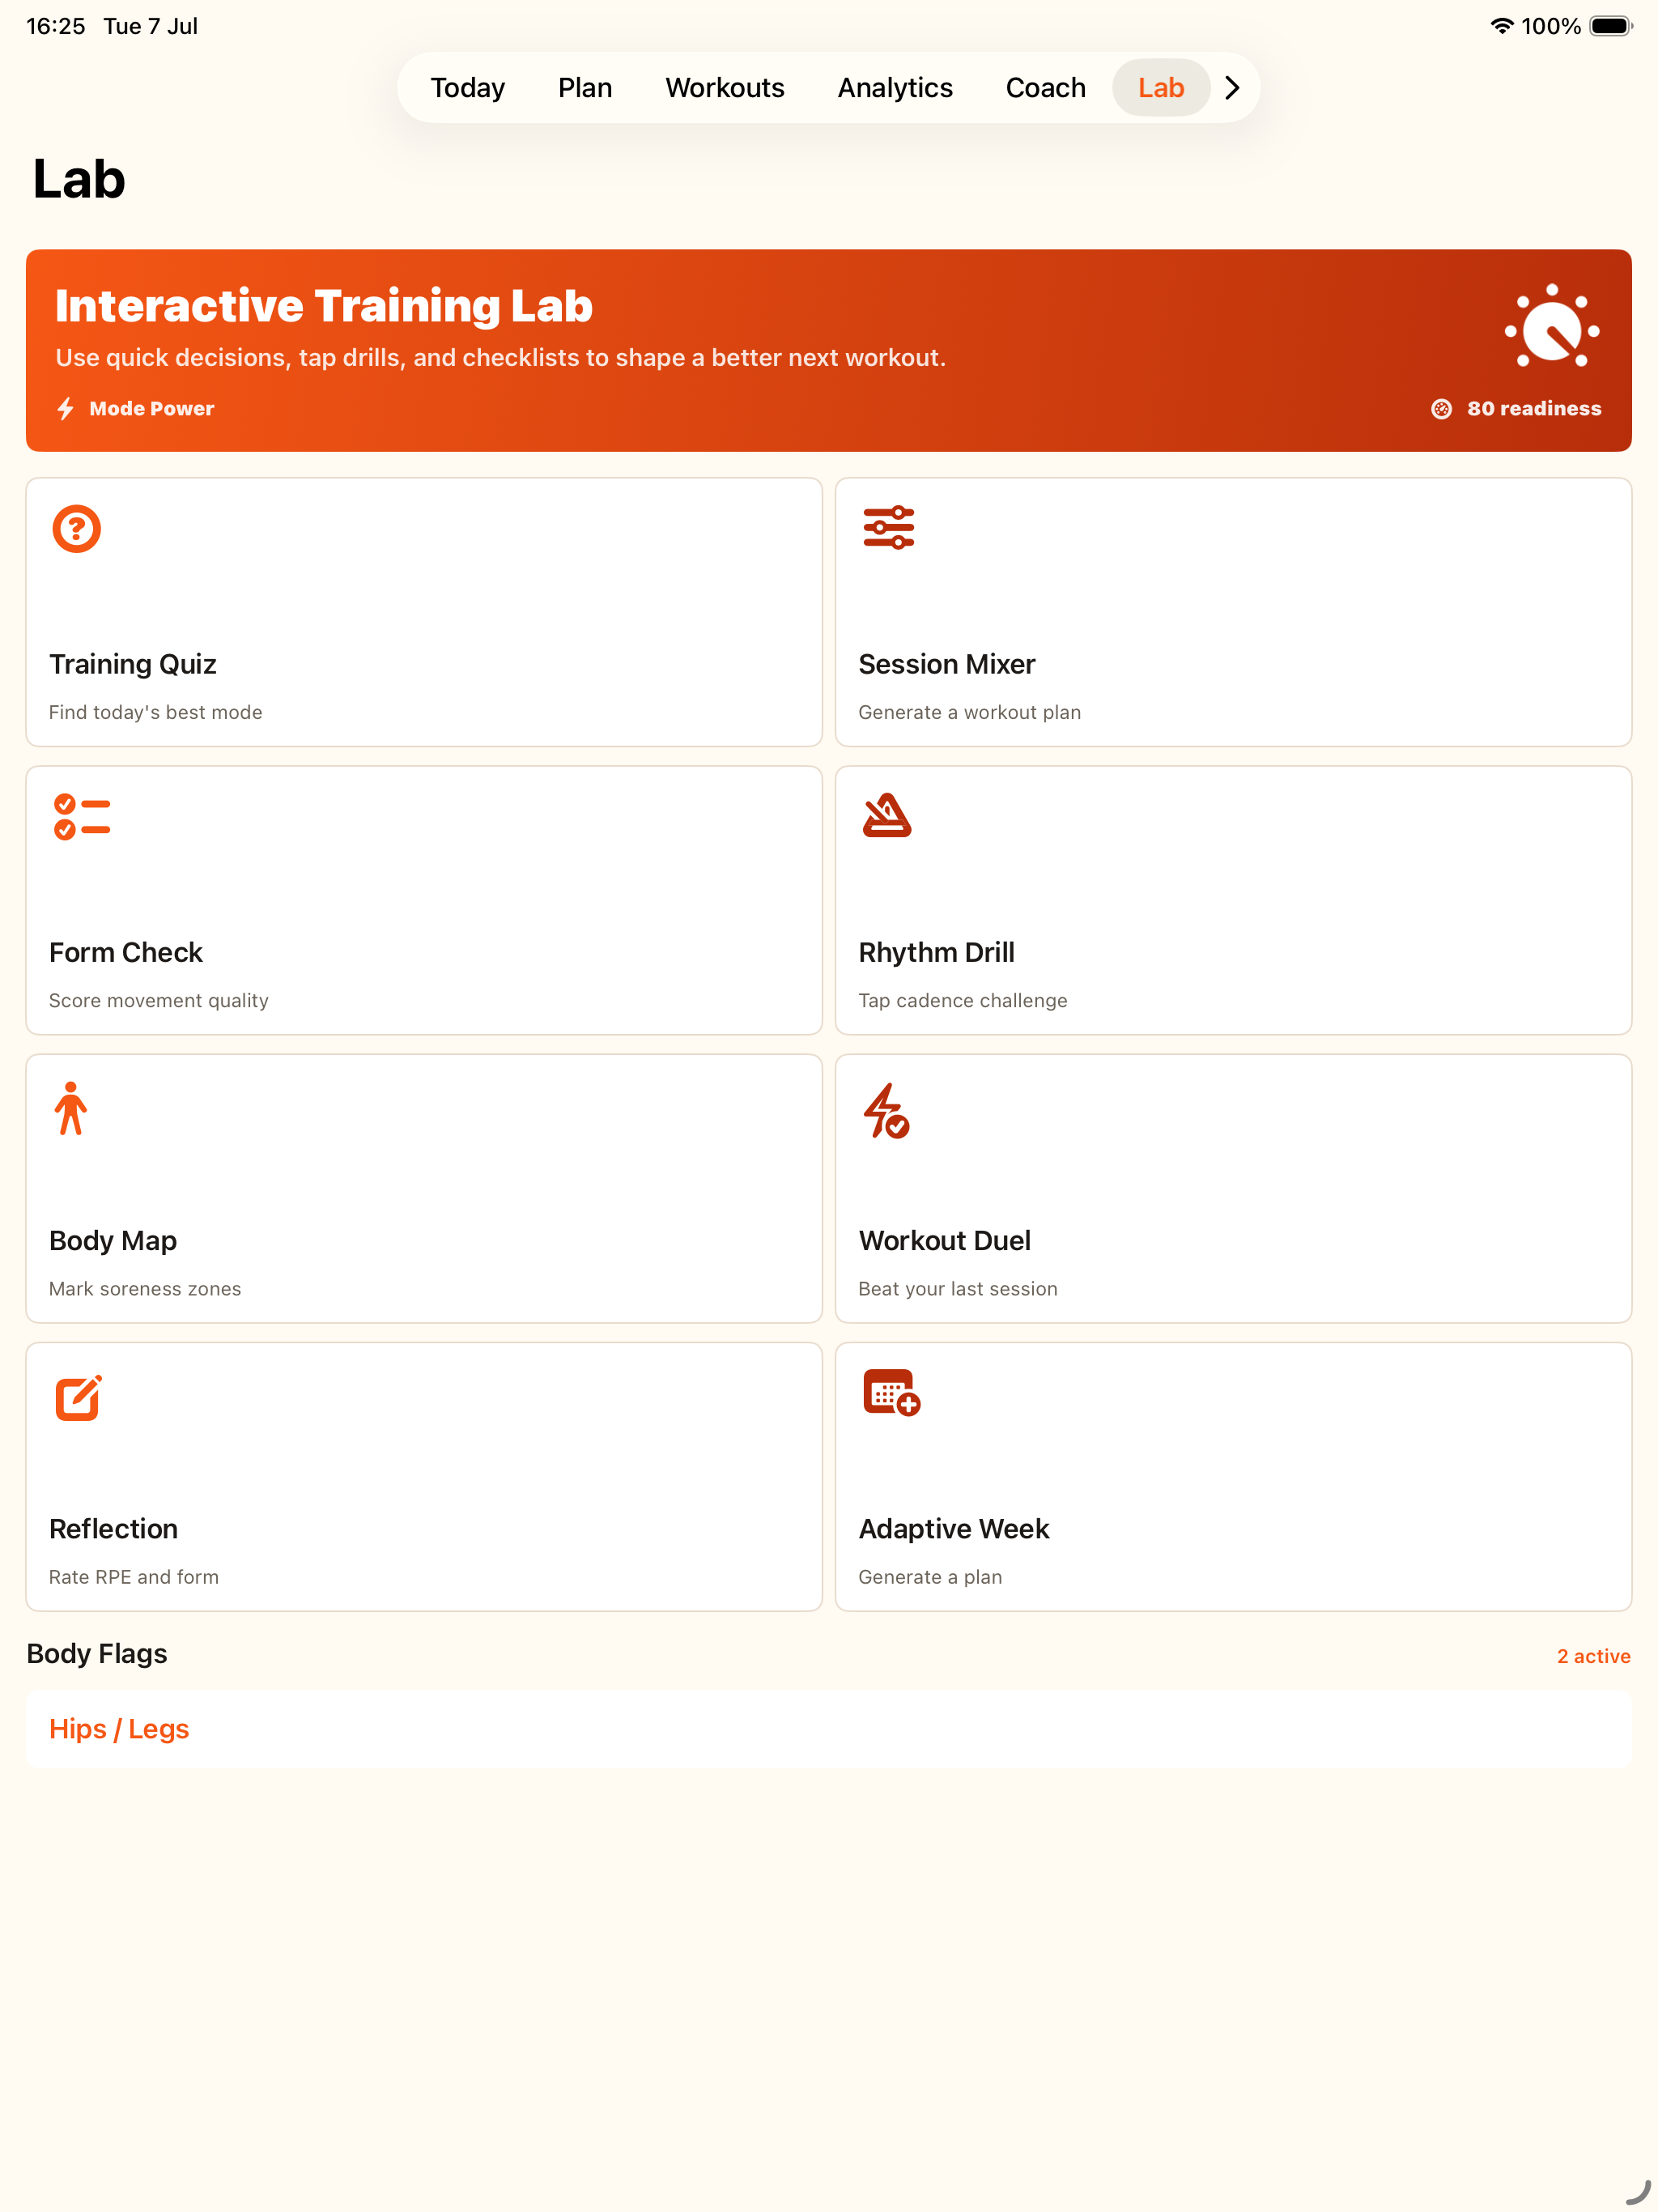Click the Body Map figure icon
The height and width of the screenshot is (2212, 1658).
click(x=71, y=1108)
